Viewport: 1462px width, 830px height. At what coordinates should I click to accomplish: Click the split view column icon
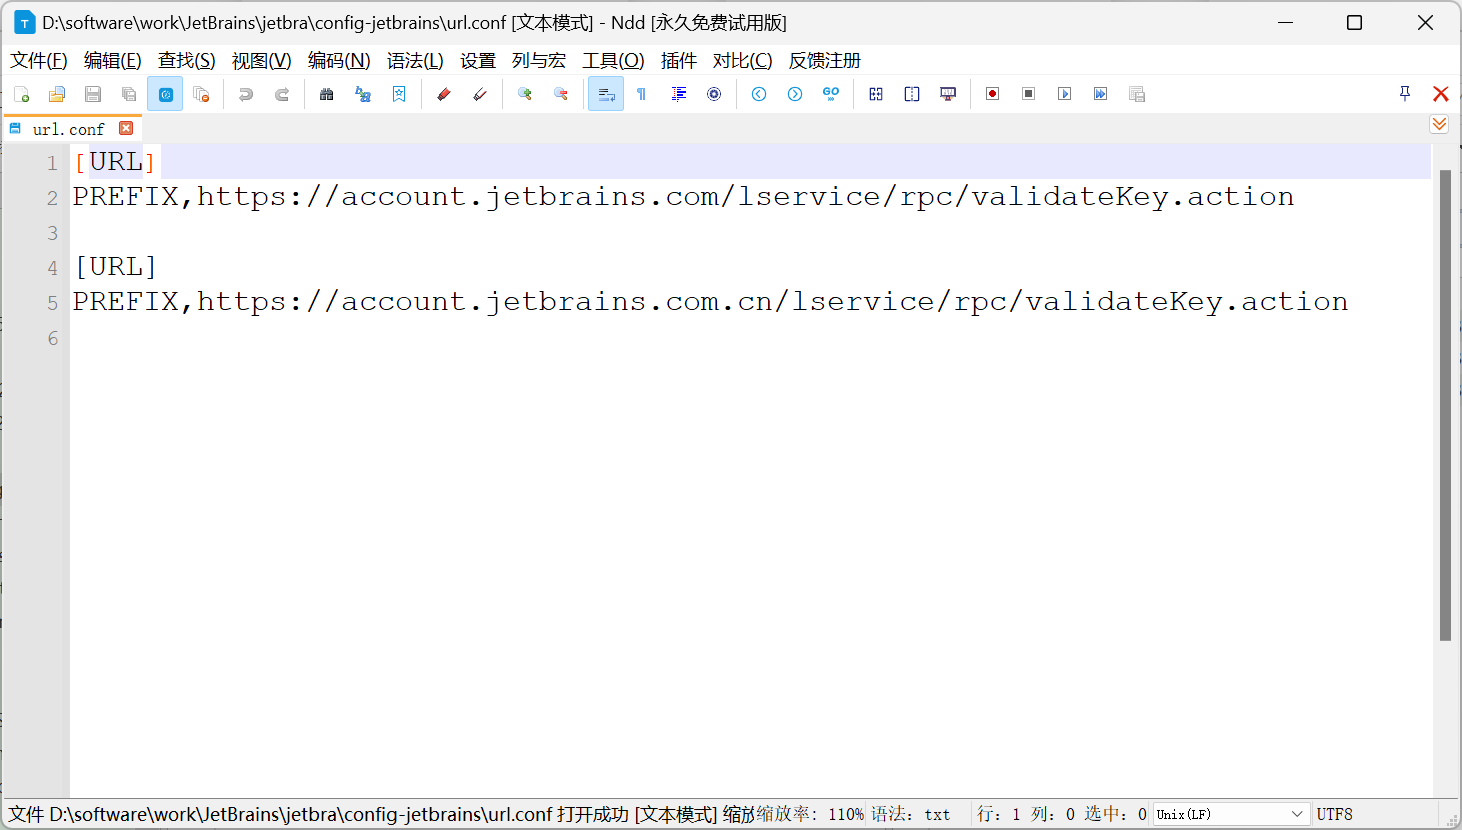(x=912, y=94)
